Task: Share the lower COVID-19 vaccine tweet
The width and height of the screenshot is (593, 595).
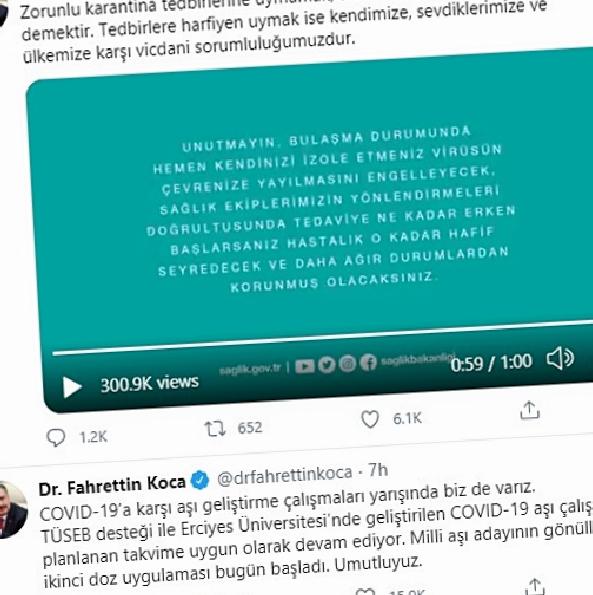Action: (533, 587)
